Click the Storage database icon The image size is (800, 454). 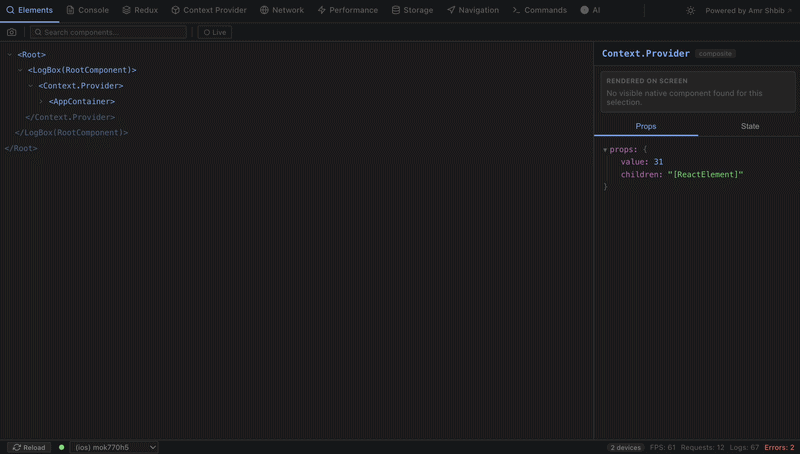396,10
